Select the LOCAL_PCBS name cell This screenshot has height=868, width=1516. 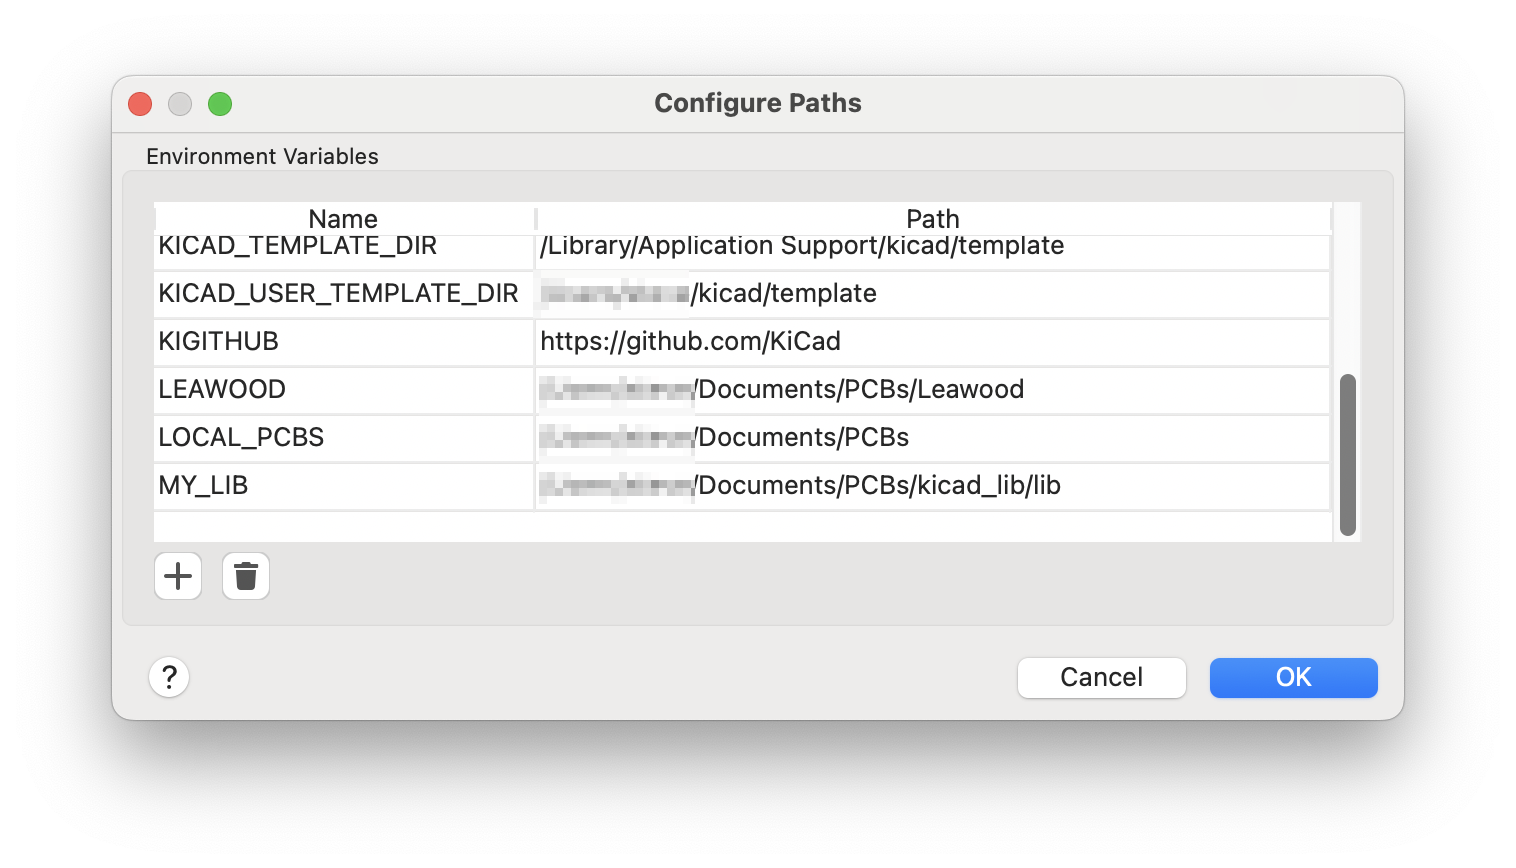241,437
